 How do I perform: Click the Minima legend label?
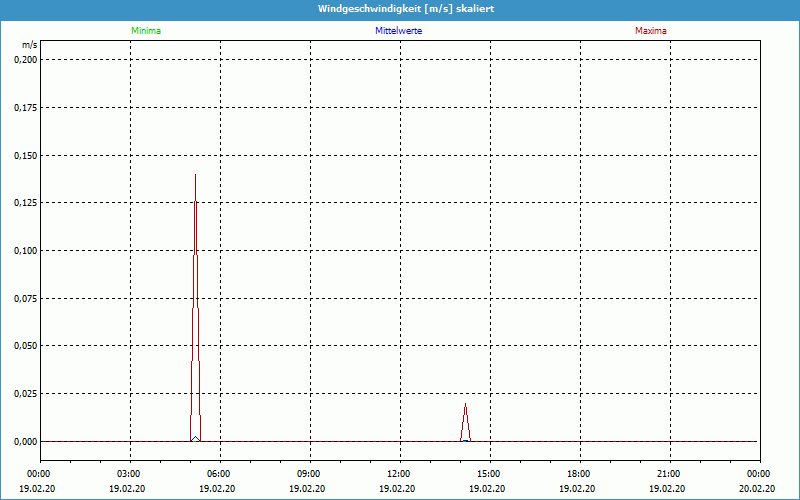click(x=145, y=31)
